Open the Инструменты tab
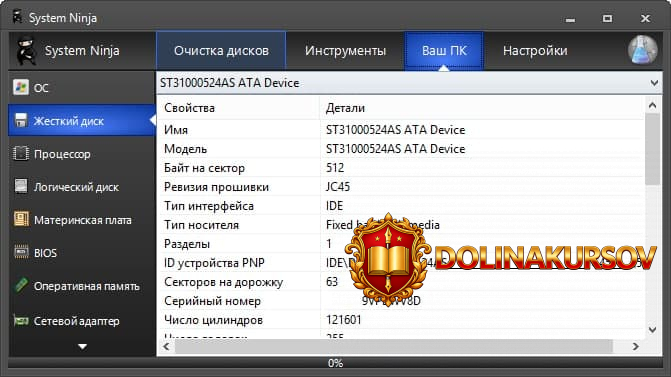 tap(345, 50)
